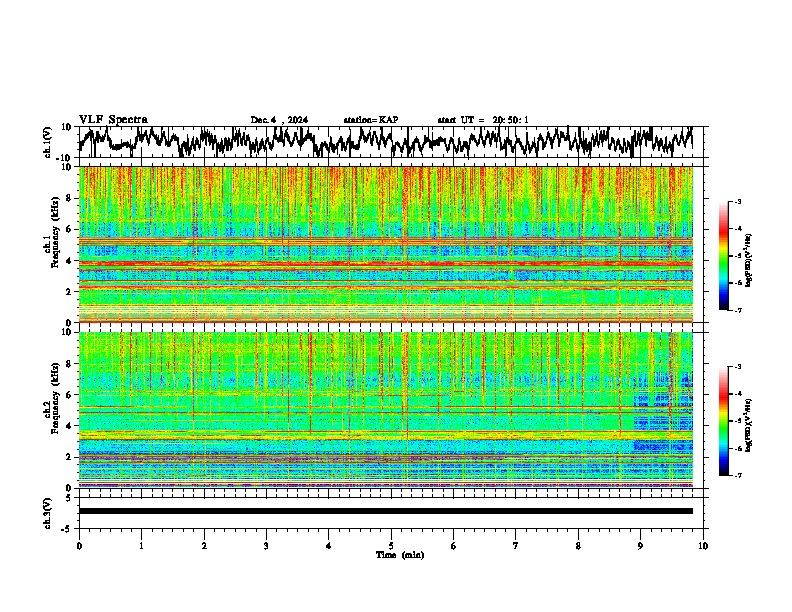Click the '5' tick on the time axis

pos(391,546)
